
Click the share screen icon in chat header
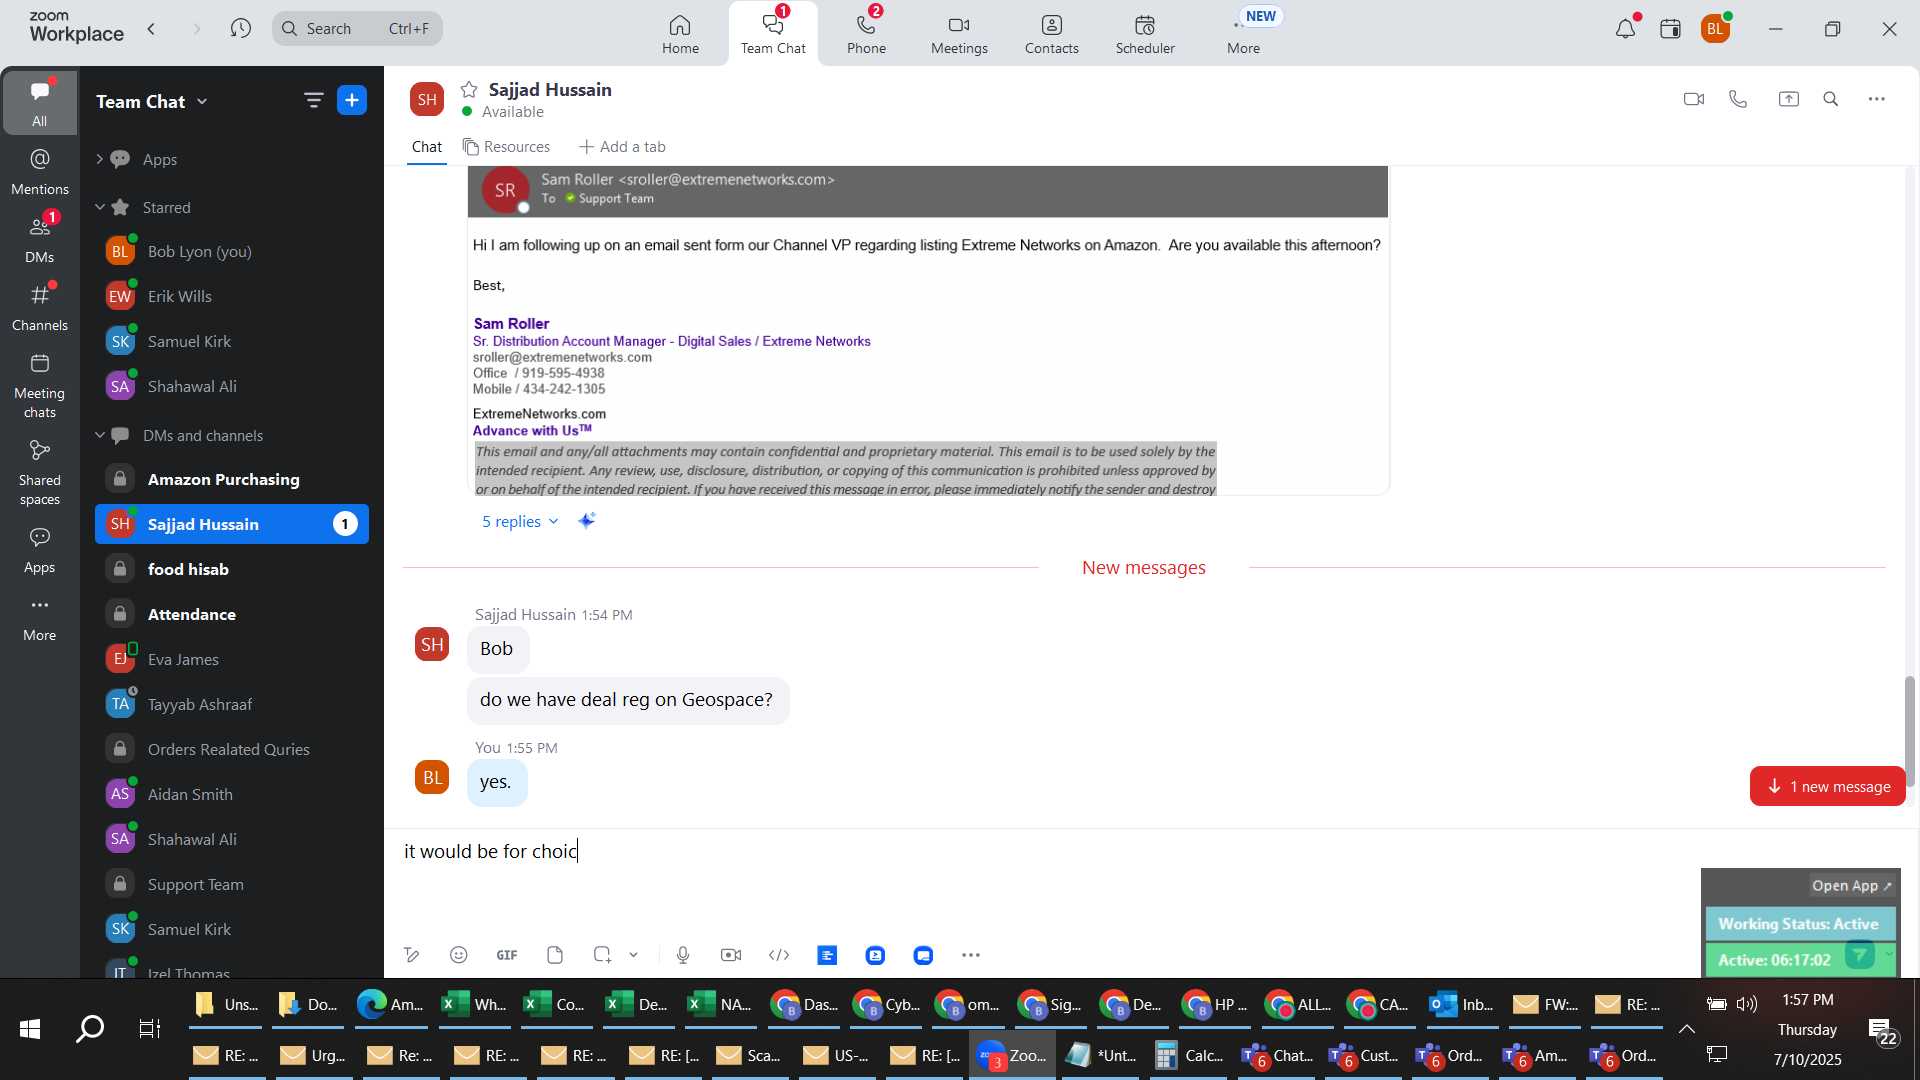tap(1788, 99)
